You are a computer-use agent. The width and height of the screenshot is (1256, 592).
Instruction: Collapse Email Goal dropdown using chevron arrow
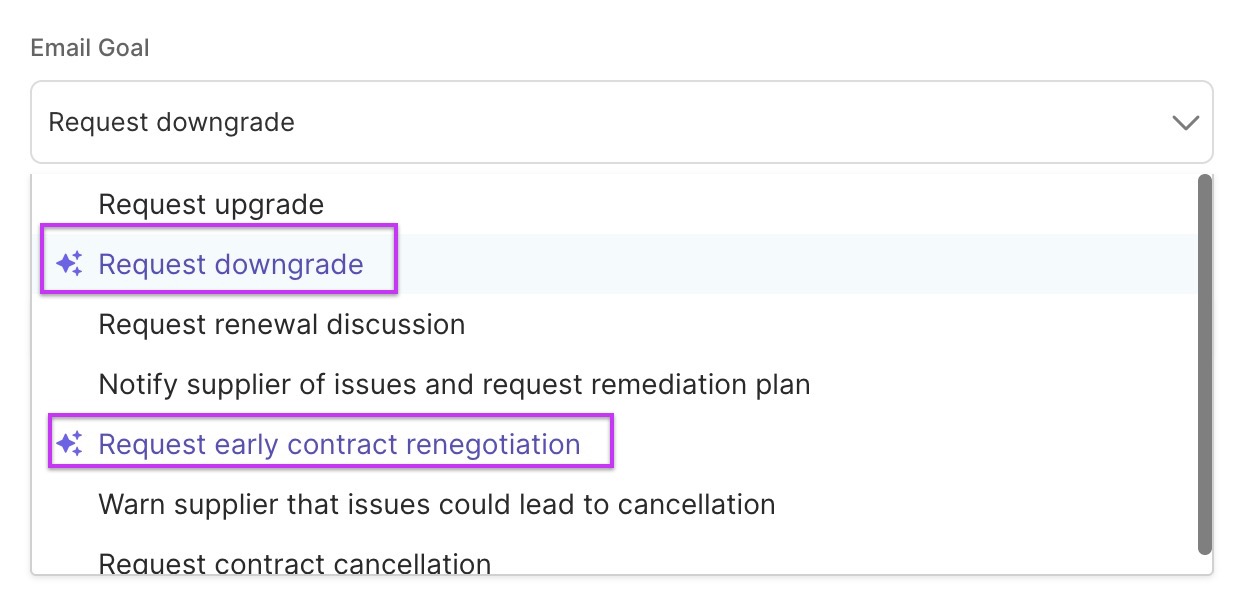pos(1185,123)
